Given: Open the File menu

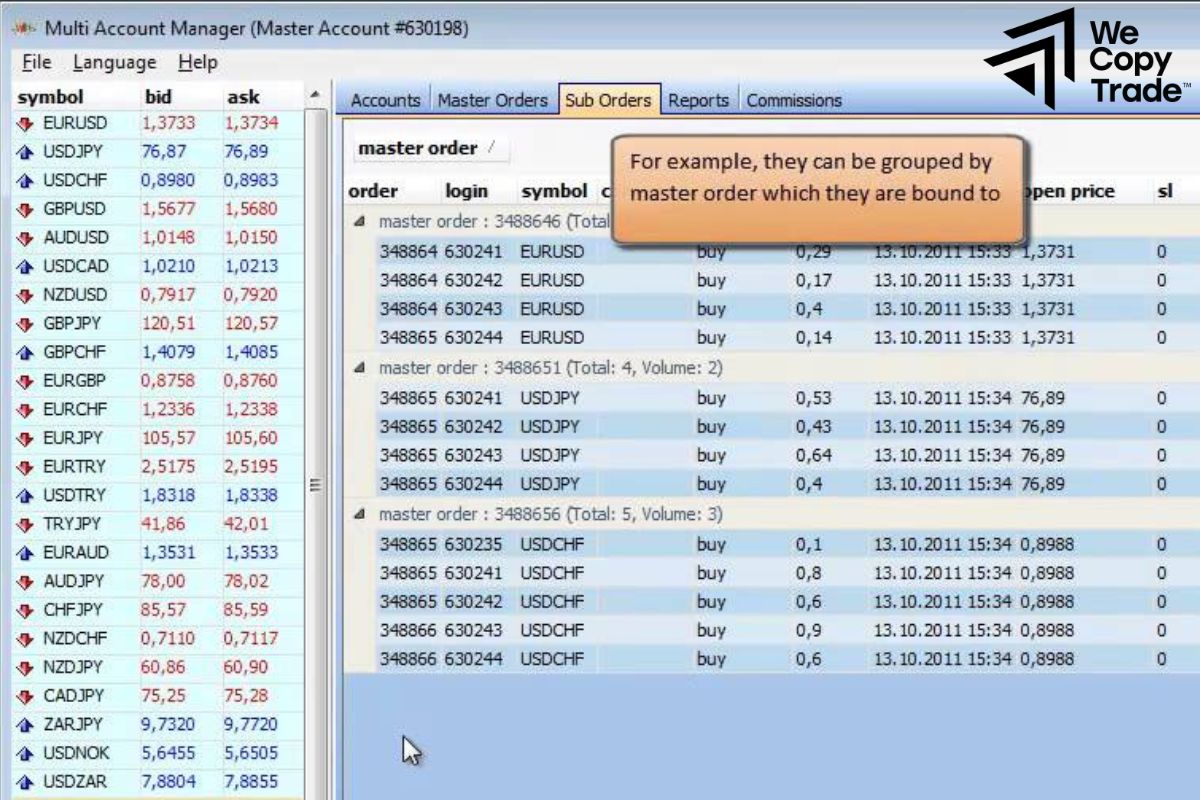Looking at the screenshot, I should (36, 62).
